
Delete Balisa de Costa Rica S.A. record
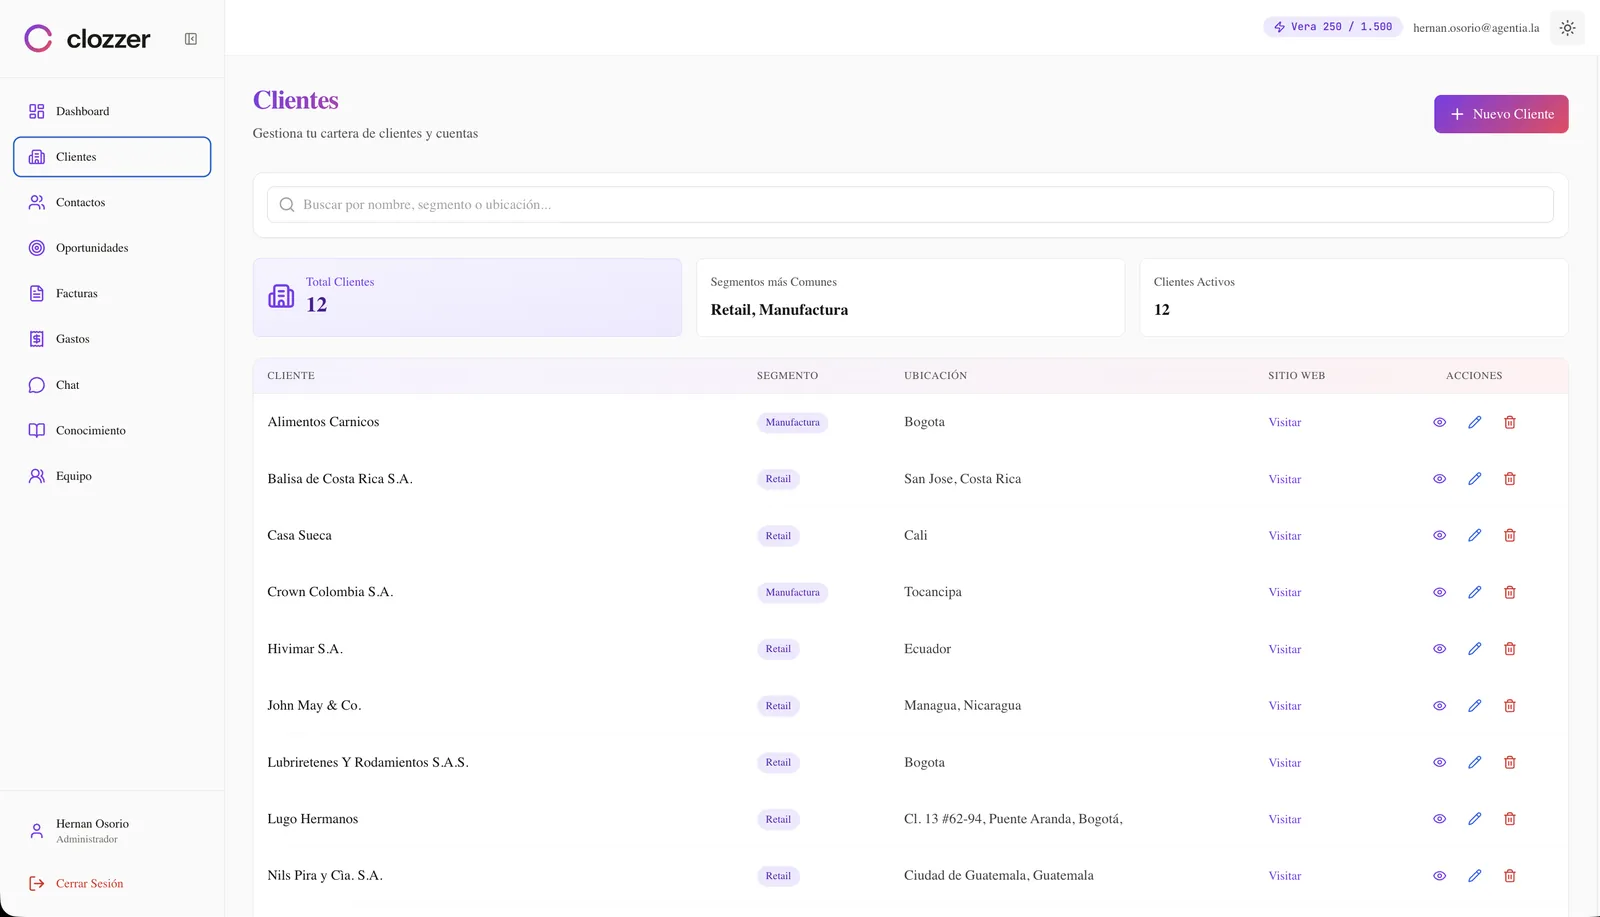[1510, 479]
